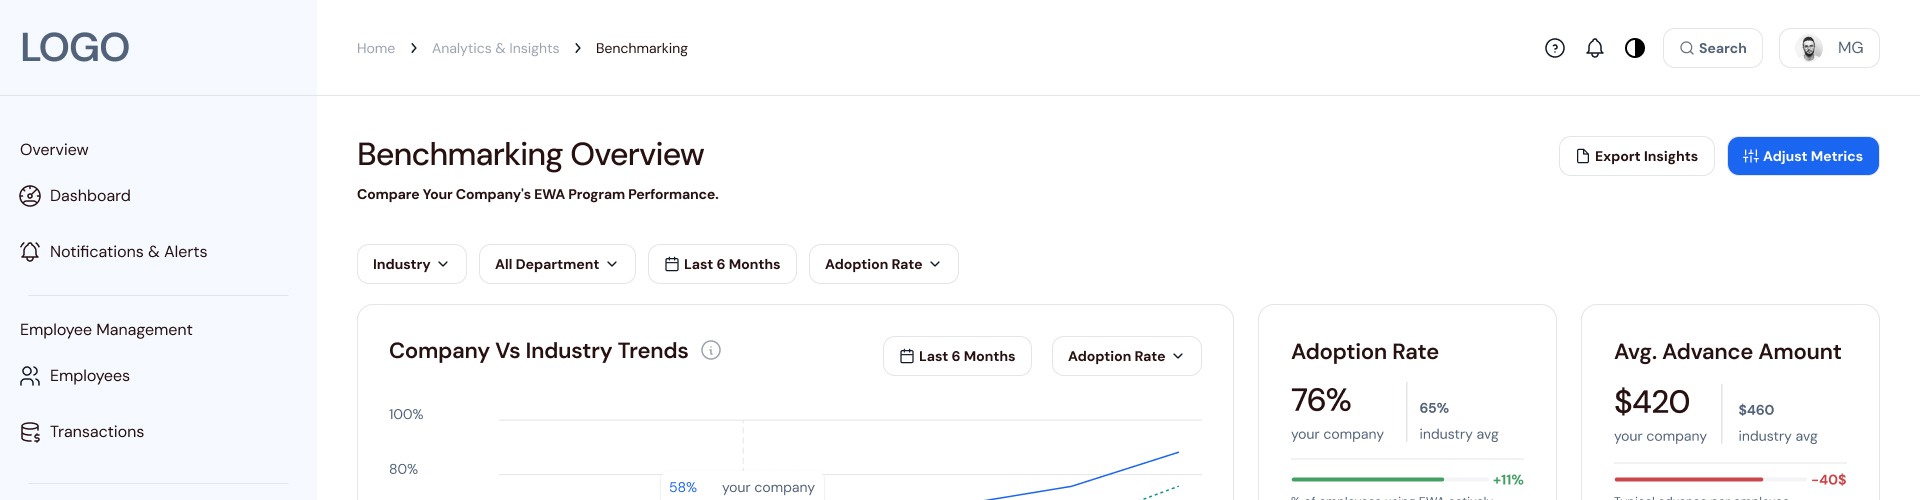Click the Transactions coins icon in sidebar
Image resolution: width=1920 pixels, height=500 pixels.
(x=30, y=432)
